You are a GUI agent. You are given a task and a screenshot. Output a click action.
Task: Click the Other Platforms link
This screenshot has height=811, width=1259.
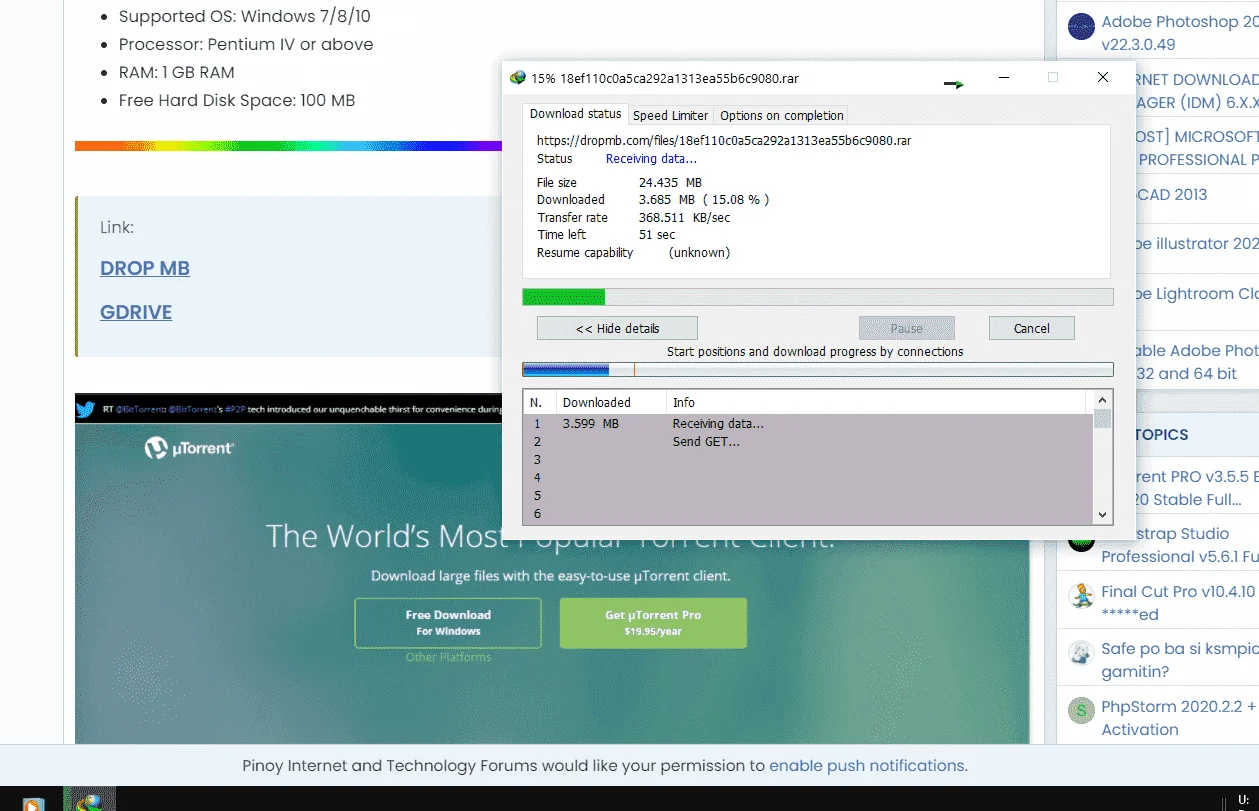[448, 657]
